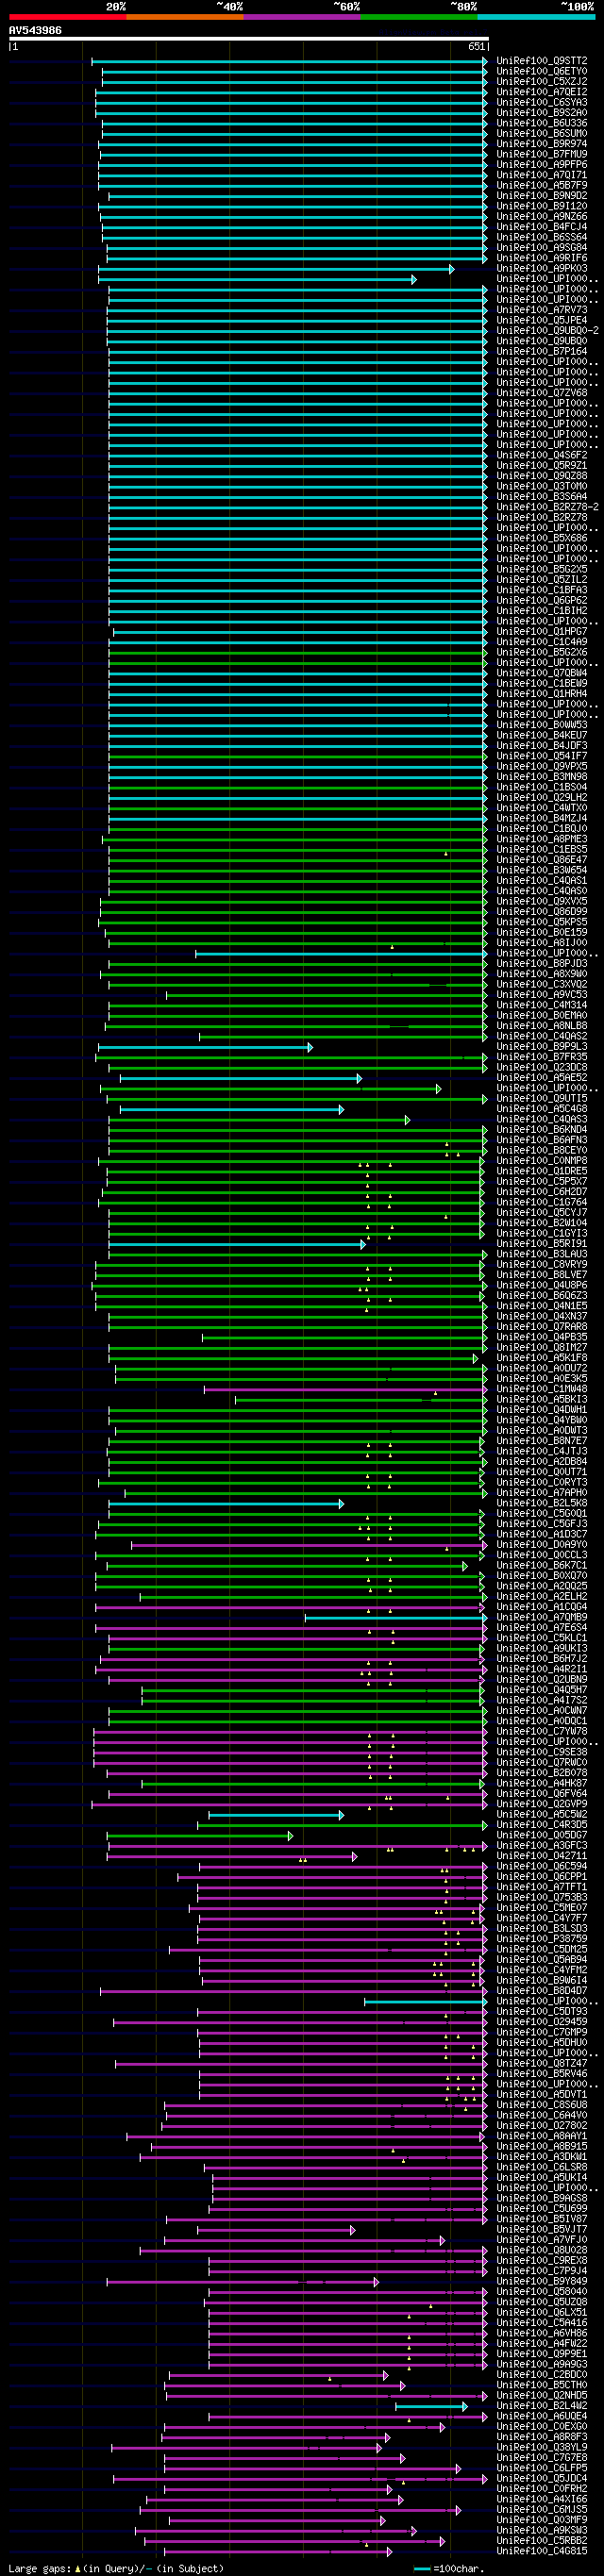604x2576 pixels.
Task: Select the UniRef100_C5XZJ2 label
Action: pos(541,82)
